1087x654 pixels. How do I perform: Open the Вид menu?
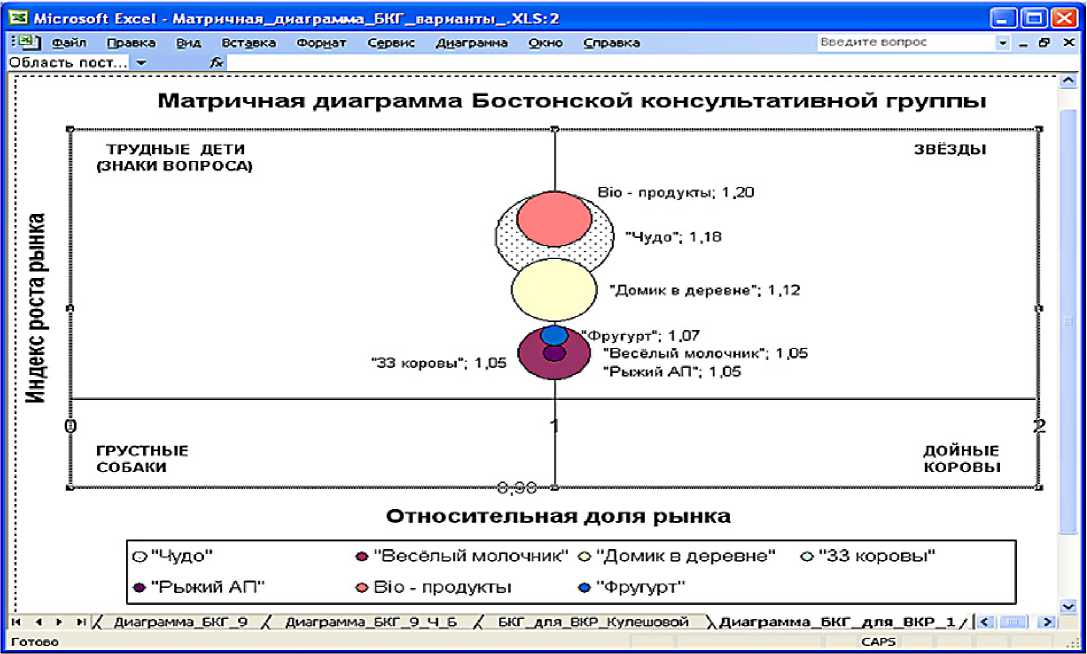coord(188,43)
